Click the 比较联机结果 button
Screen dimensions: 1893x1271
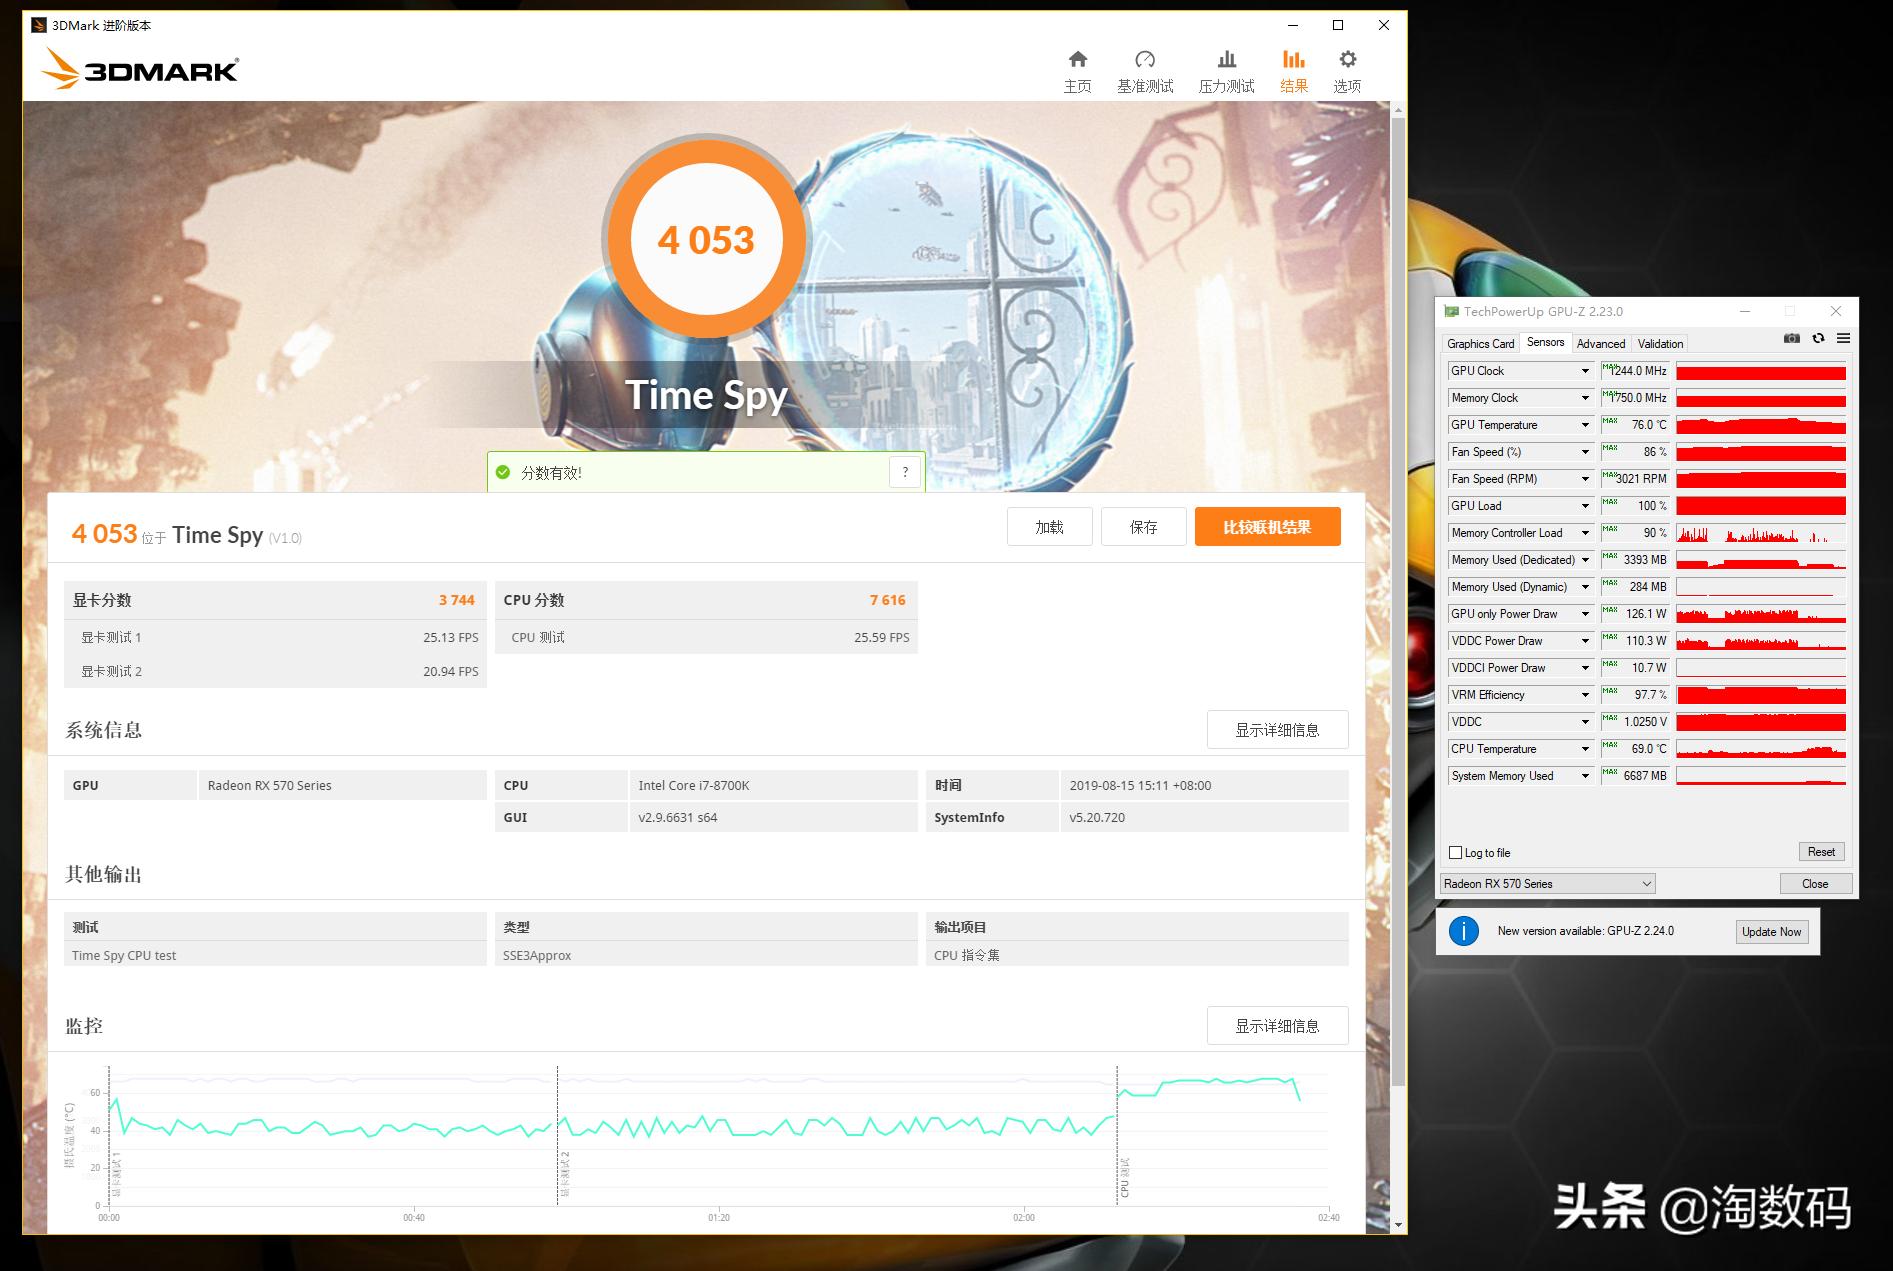1267,526
